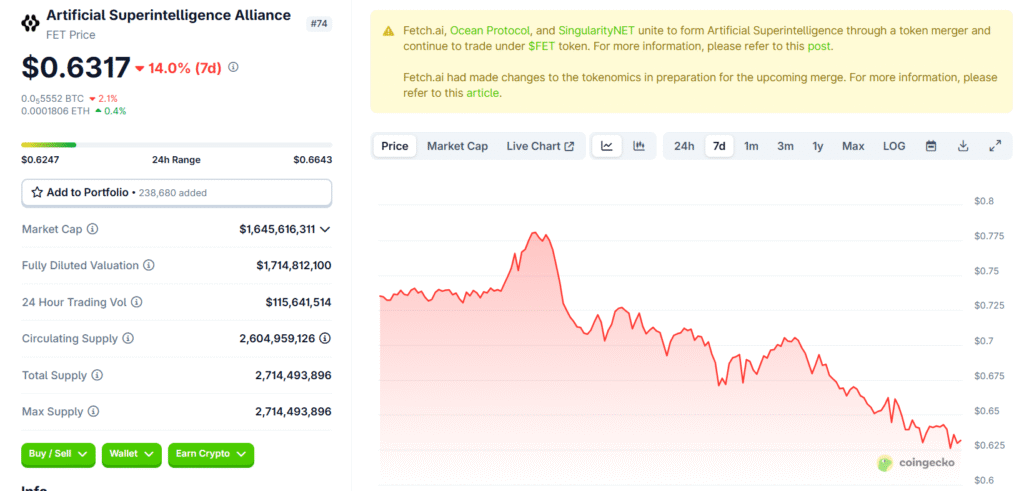Click the 0.0₅5552 BTC price text
1024x491 pixels.
(52, 99)
